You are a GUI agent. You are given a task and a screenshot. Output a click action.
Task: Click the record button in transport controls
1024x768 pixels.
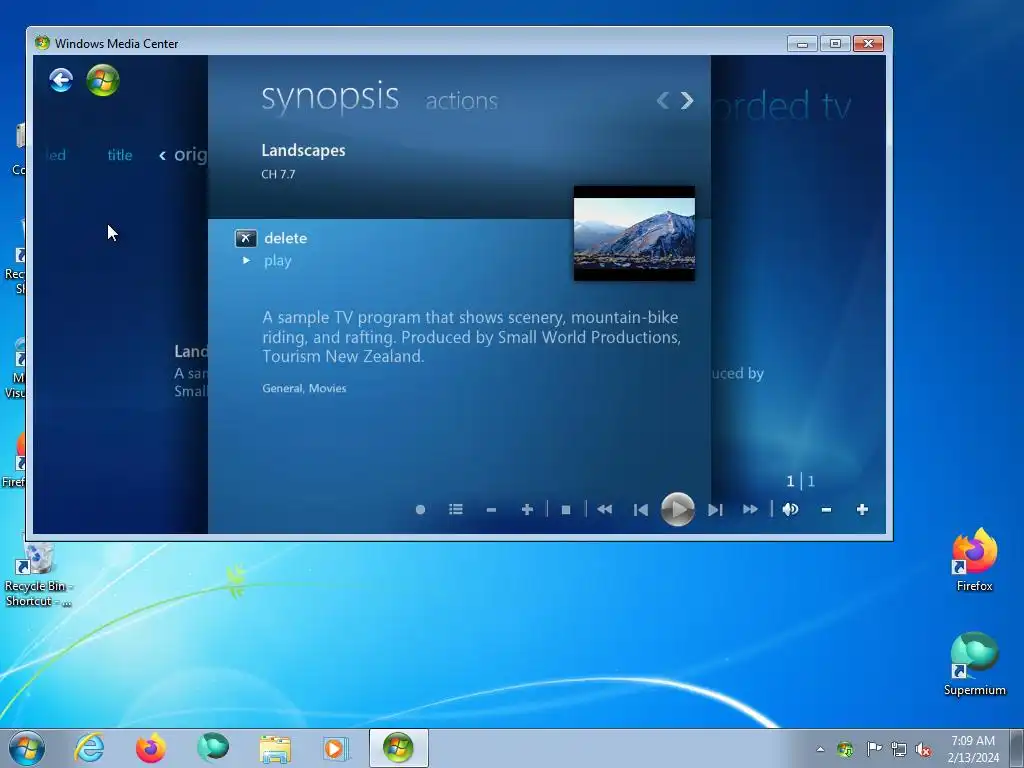[421, 509]
